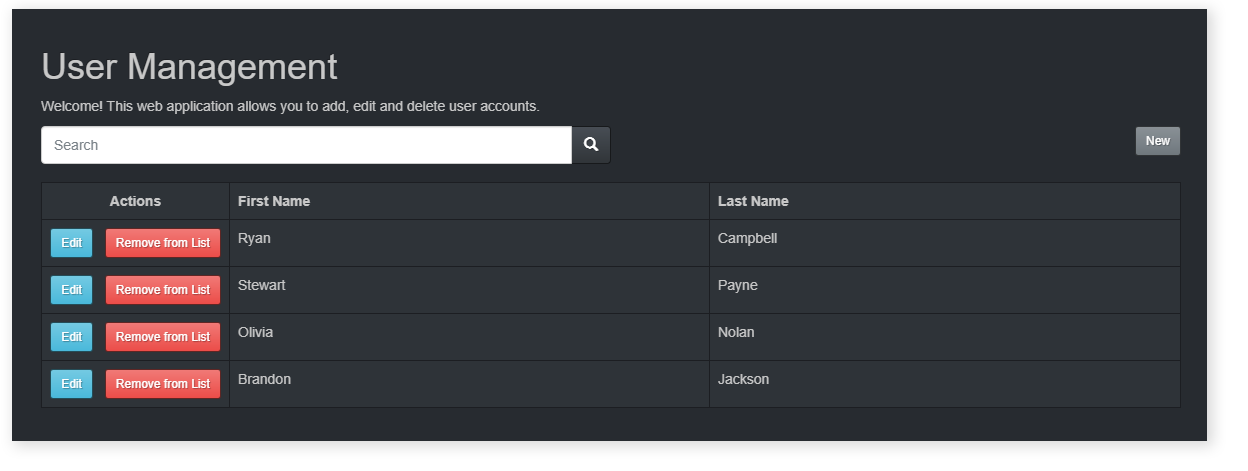The width and height of the screenshot is (1248, 471).
Task: Click the Jackson last name cell
Action: point(743,379)
